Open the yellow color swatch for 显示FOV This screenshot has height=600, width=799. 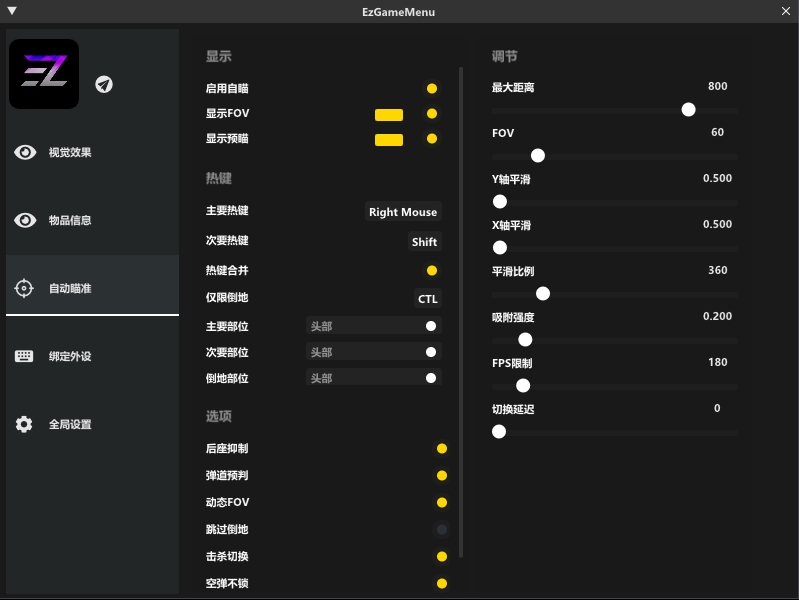click(389, 114)
